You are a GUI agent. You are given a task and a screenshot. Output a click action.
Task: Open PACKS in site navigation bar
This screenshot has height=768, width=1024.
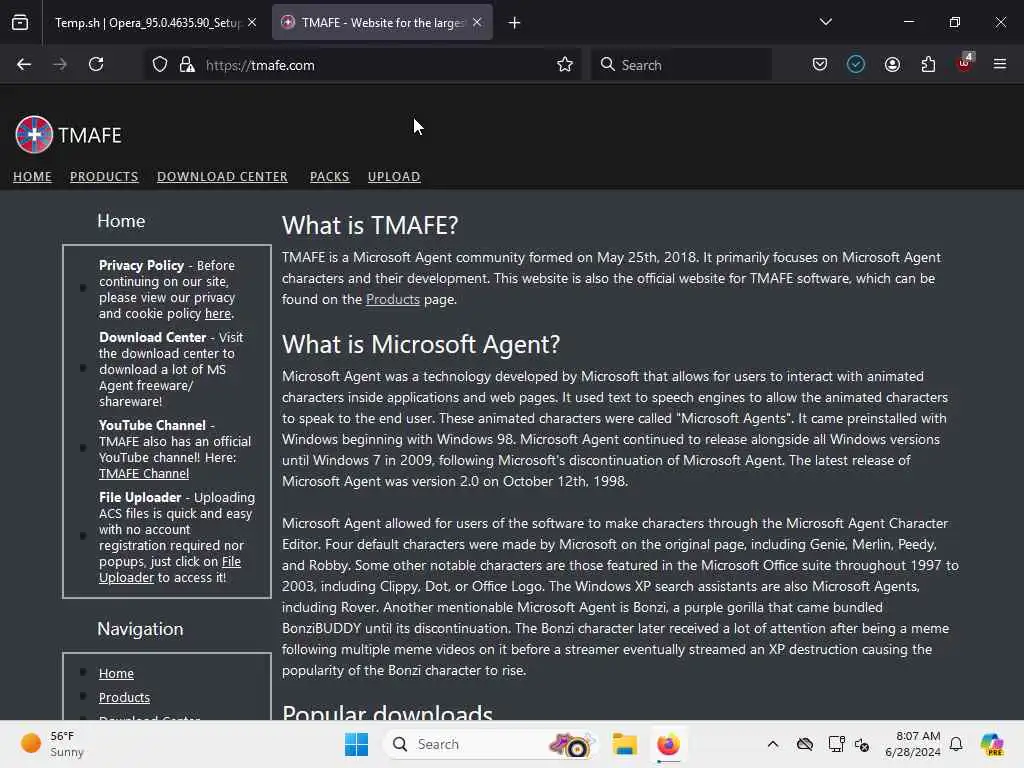pos(329,176)
